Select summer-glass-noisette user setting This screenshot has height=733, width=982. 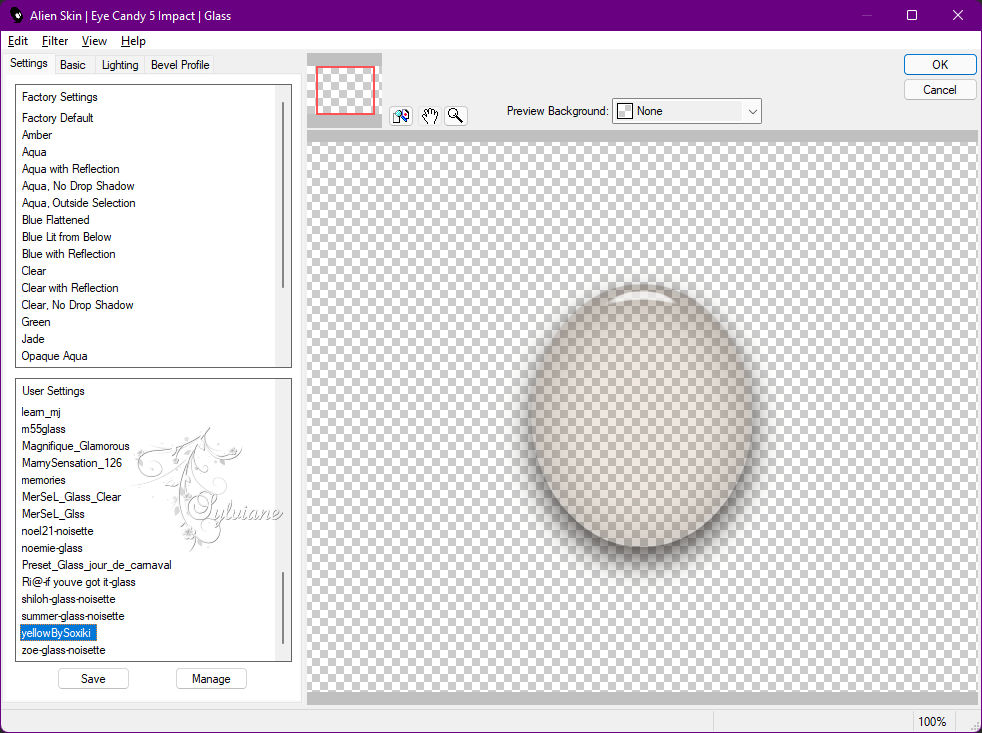[73, 616]
